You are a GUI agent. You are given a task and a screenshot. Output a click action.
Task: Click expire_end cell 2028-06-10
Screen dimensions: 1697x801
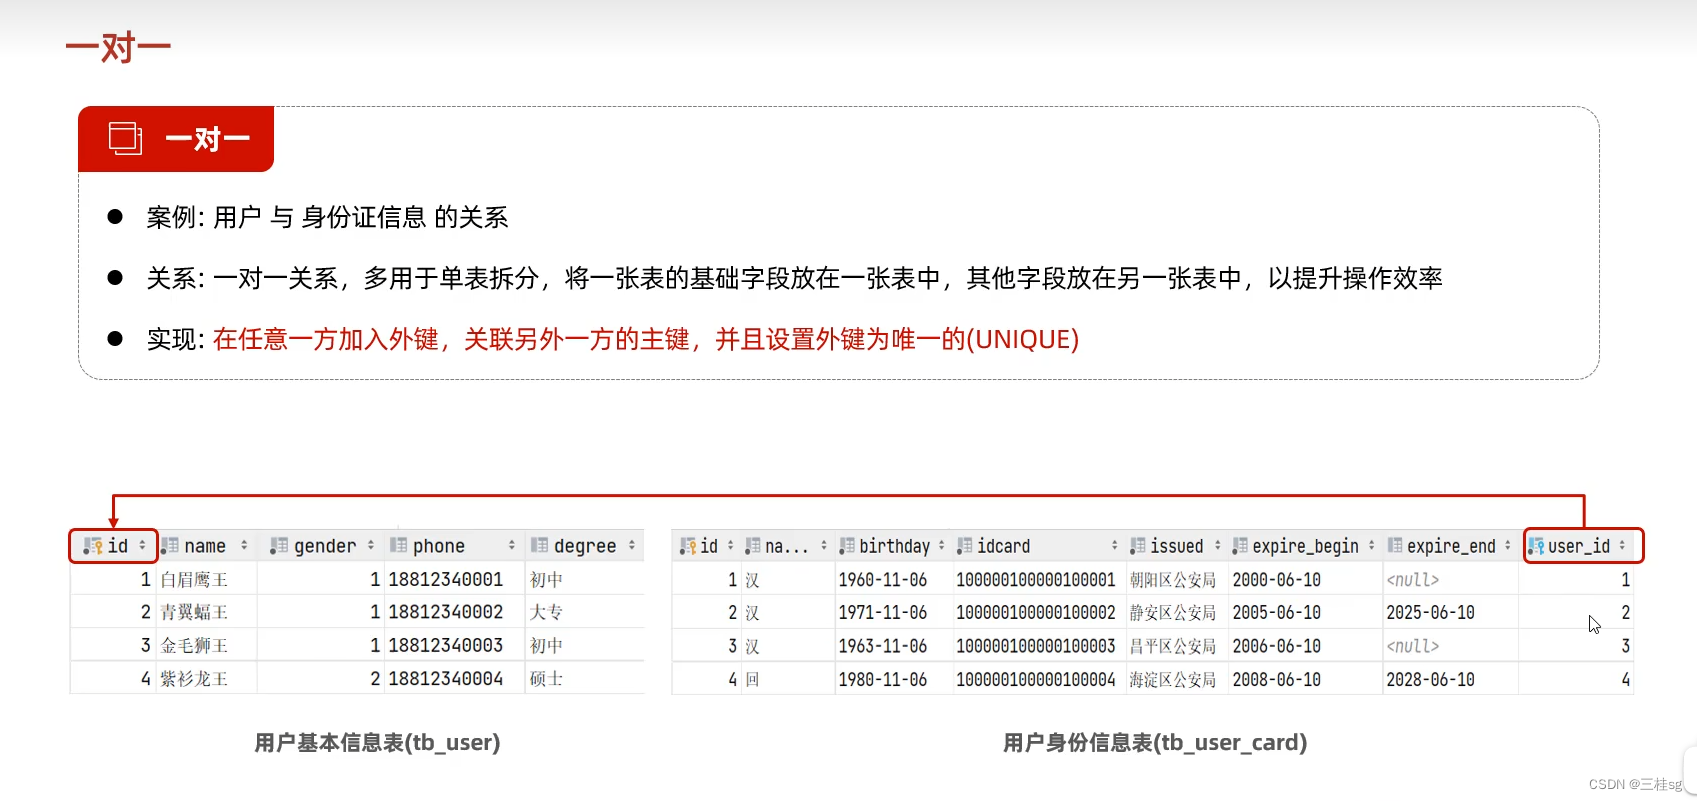click(1431, 679)
